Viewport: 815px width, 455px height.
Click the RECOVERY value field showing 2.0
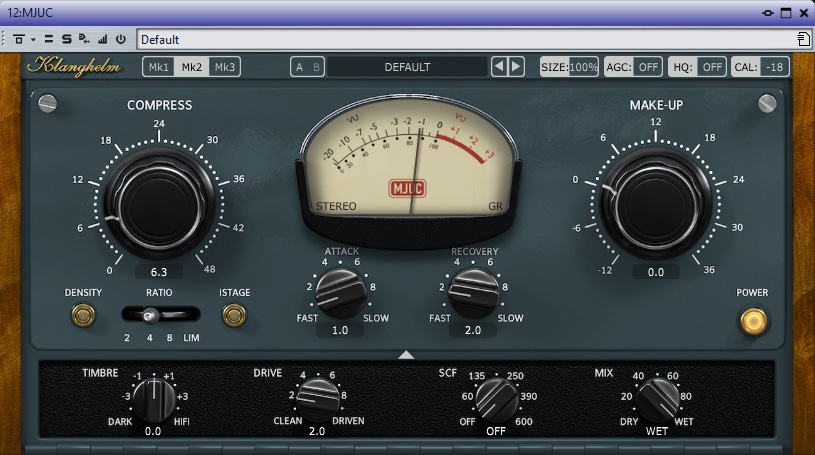click(x=473, y=330)
